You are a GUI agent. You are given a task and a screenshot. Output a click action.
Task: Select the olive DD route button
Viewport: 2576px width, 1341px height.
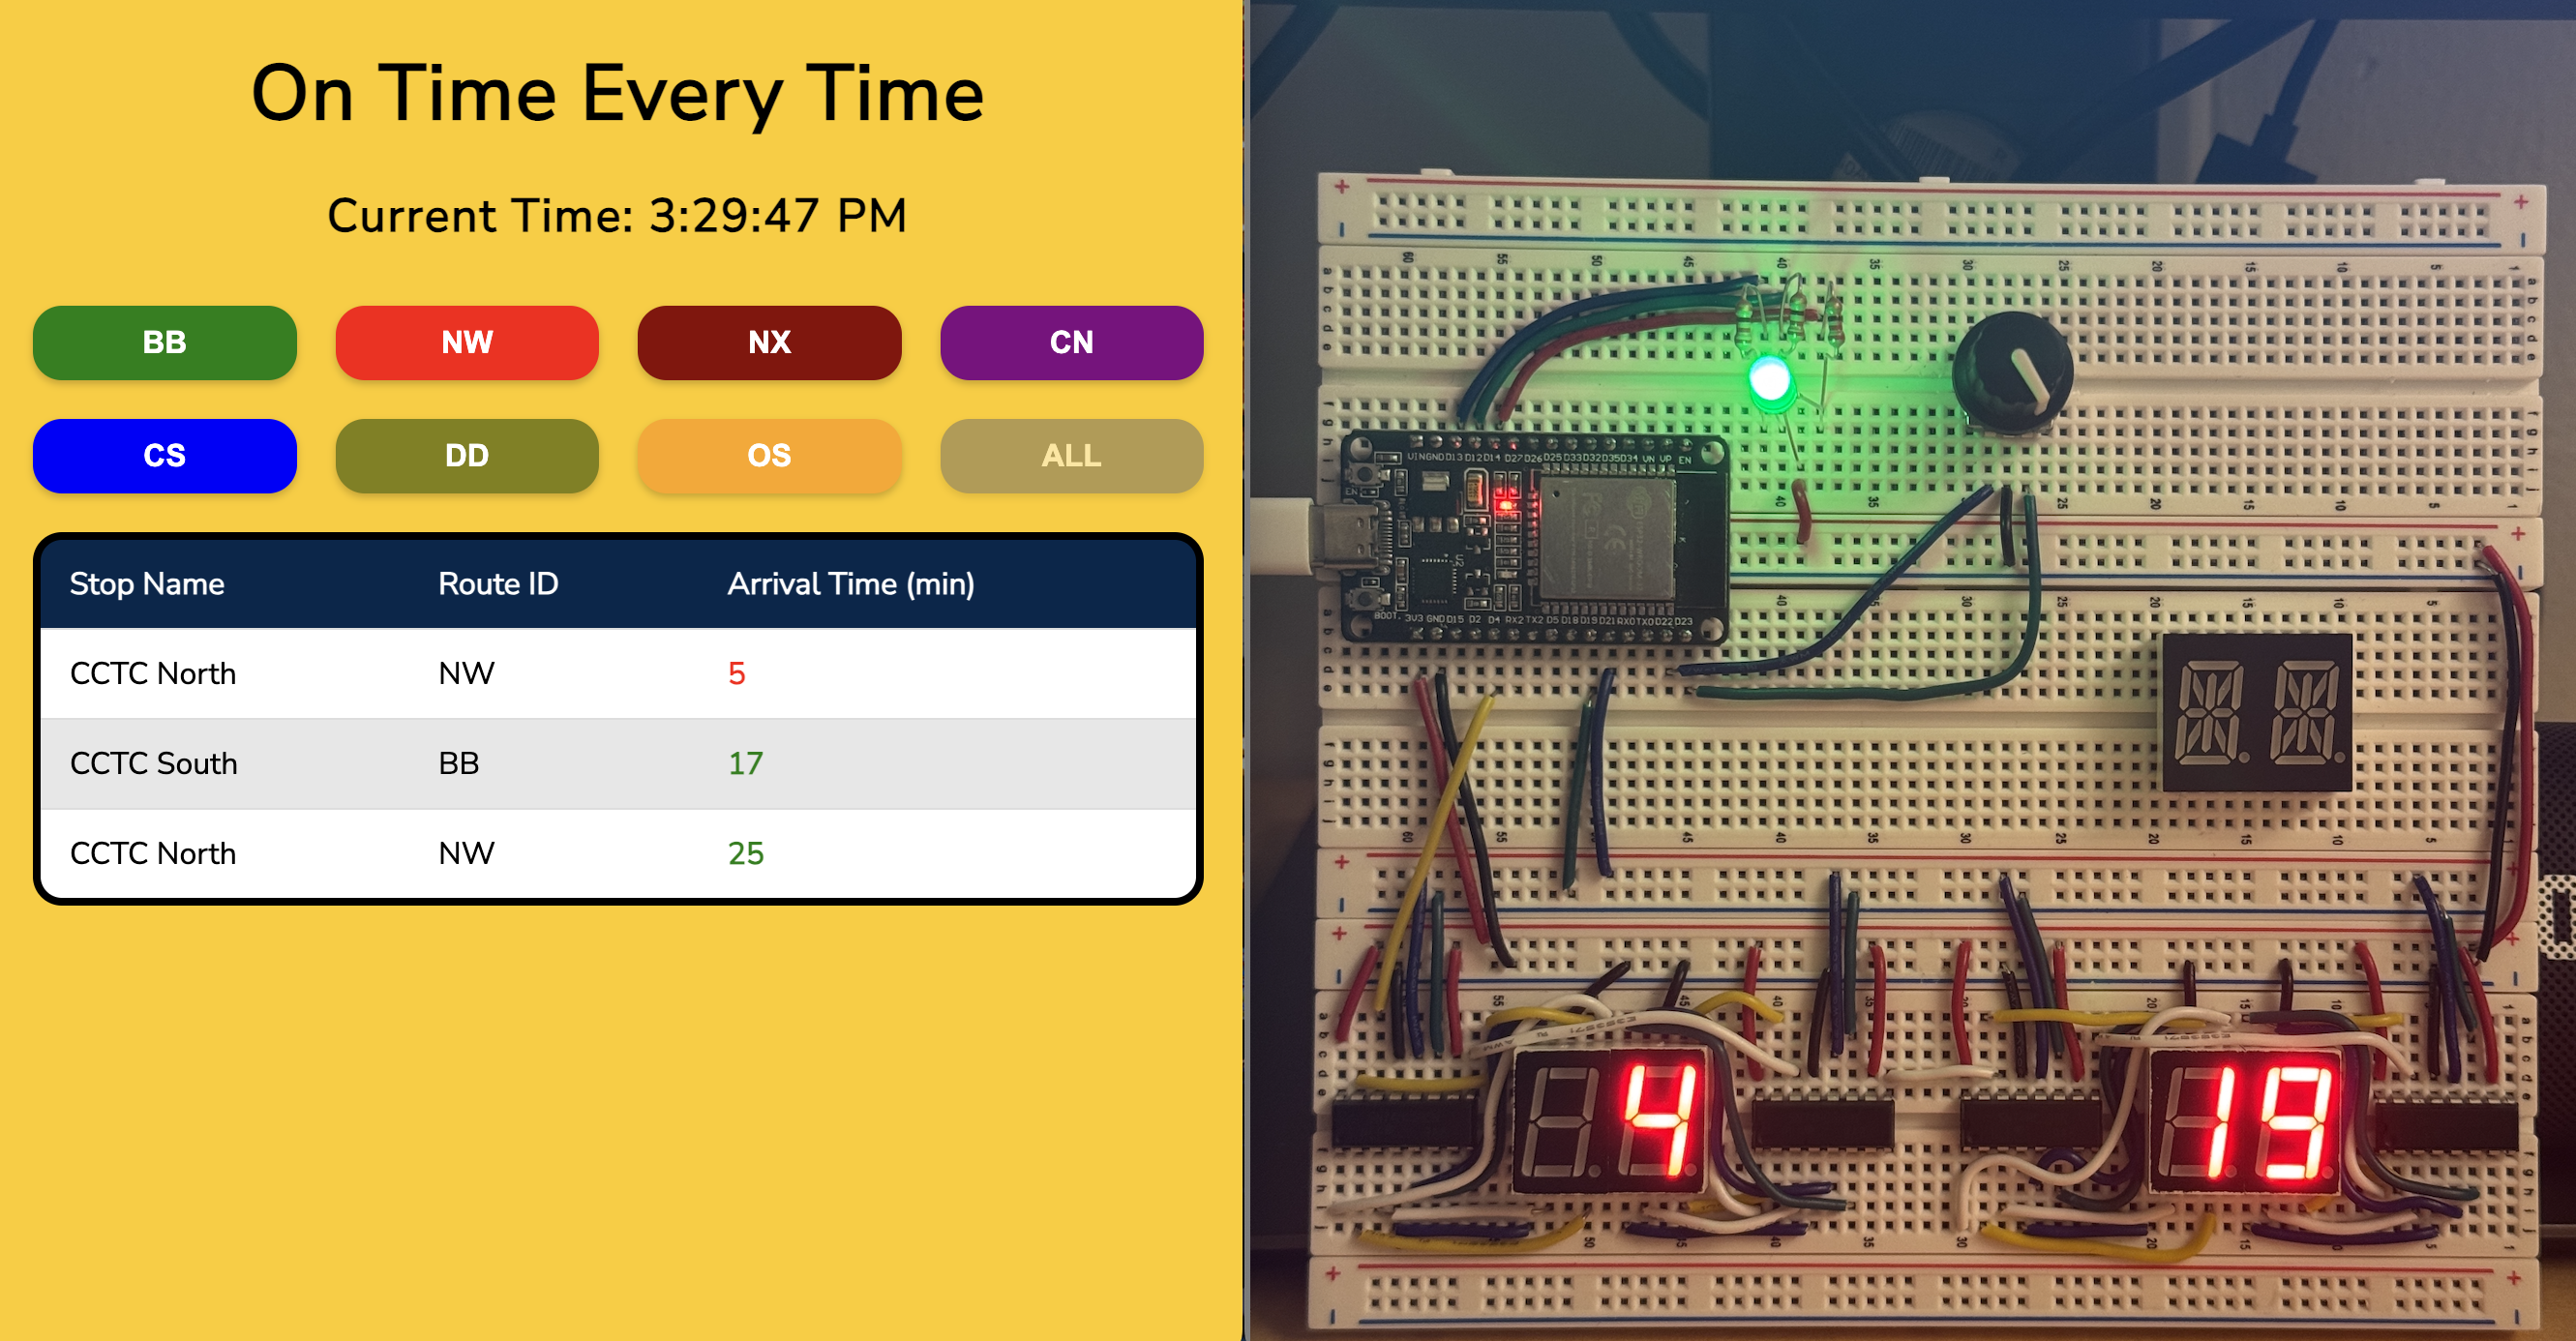click(467, 456)
